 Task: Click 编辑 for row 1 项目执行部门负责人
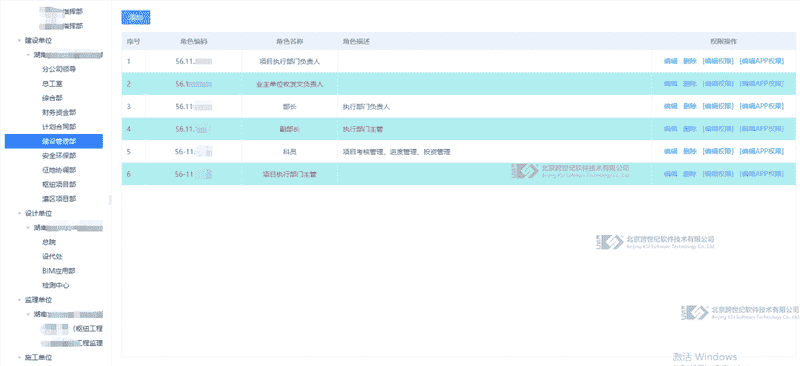pos(670,61)
